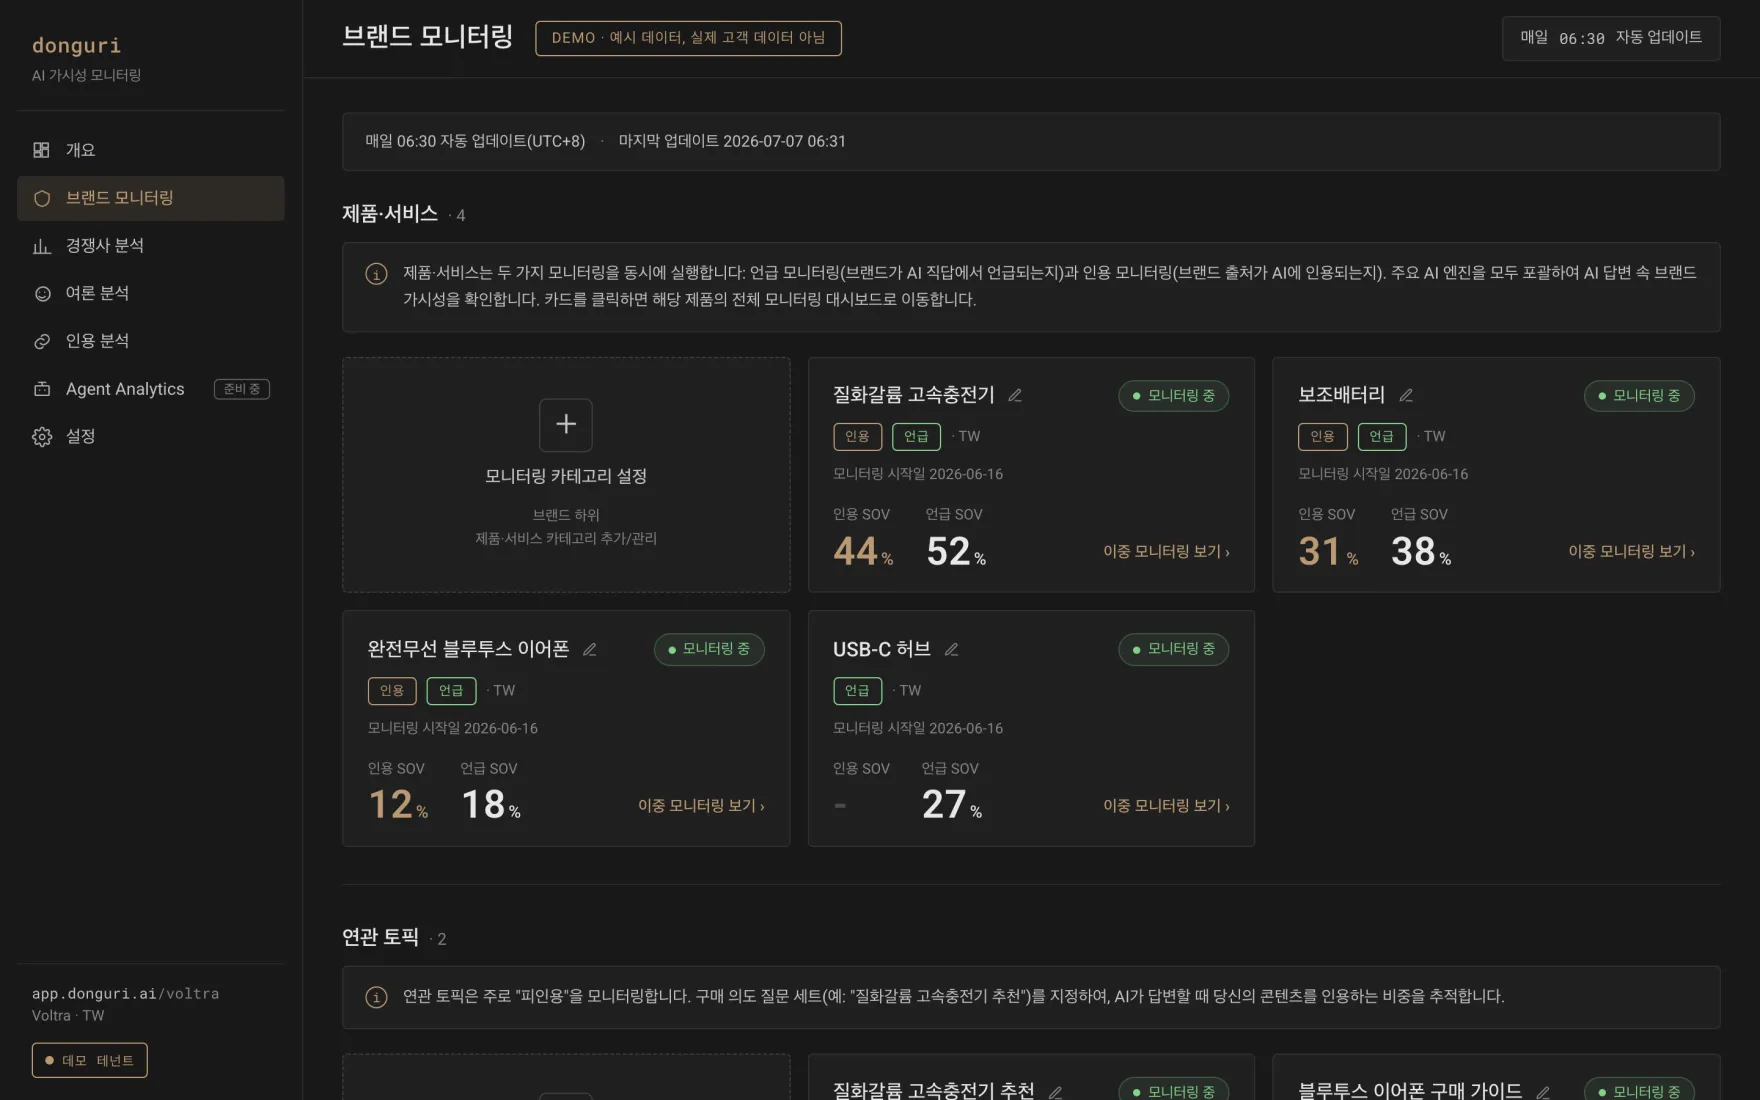The height and width of the screenshot is (1100, 1760).
Task: Click the 연관 토픽 section heading
Action: tap(380, 937)
